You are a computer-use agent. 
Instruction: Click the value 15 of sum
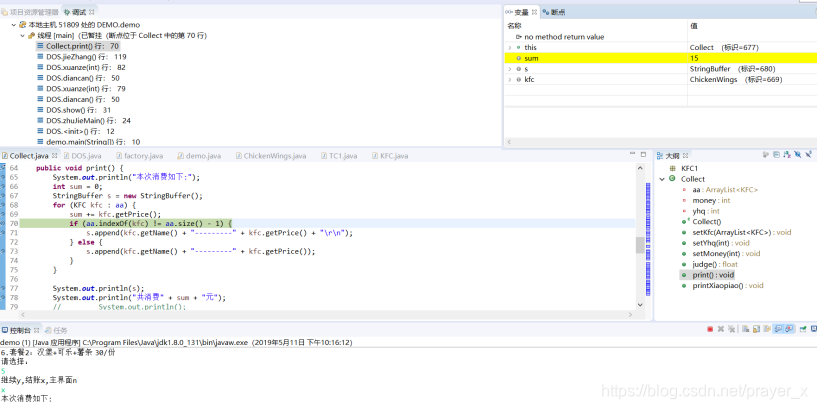[x=694, y=58]
